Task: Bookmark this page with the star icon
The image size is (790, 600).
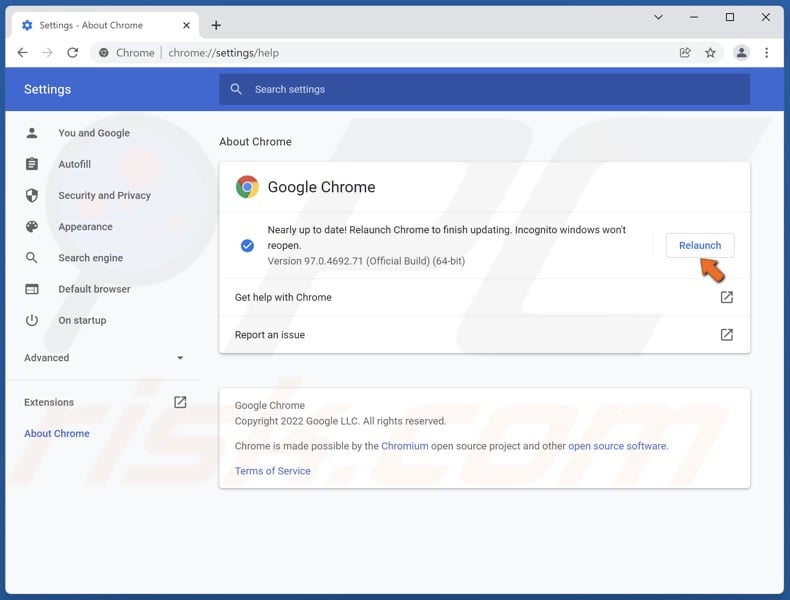Action: 710,53
